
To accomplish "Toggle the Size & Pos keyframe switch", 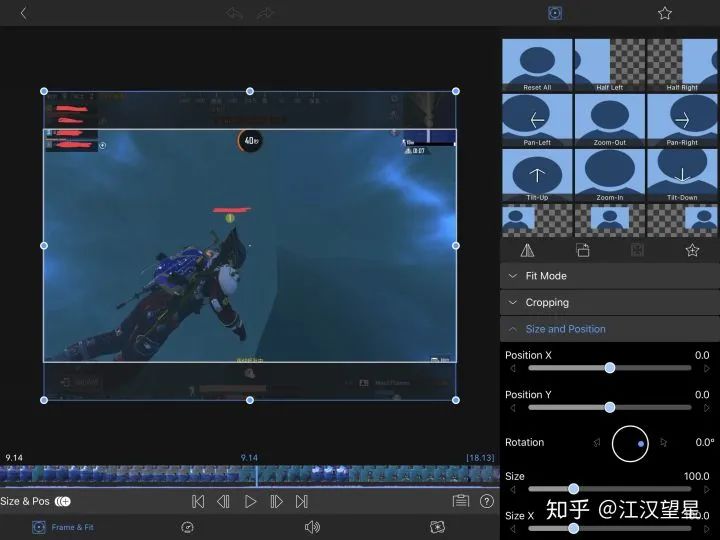I will click(x=63, y=501).
